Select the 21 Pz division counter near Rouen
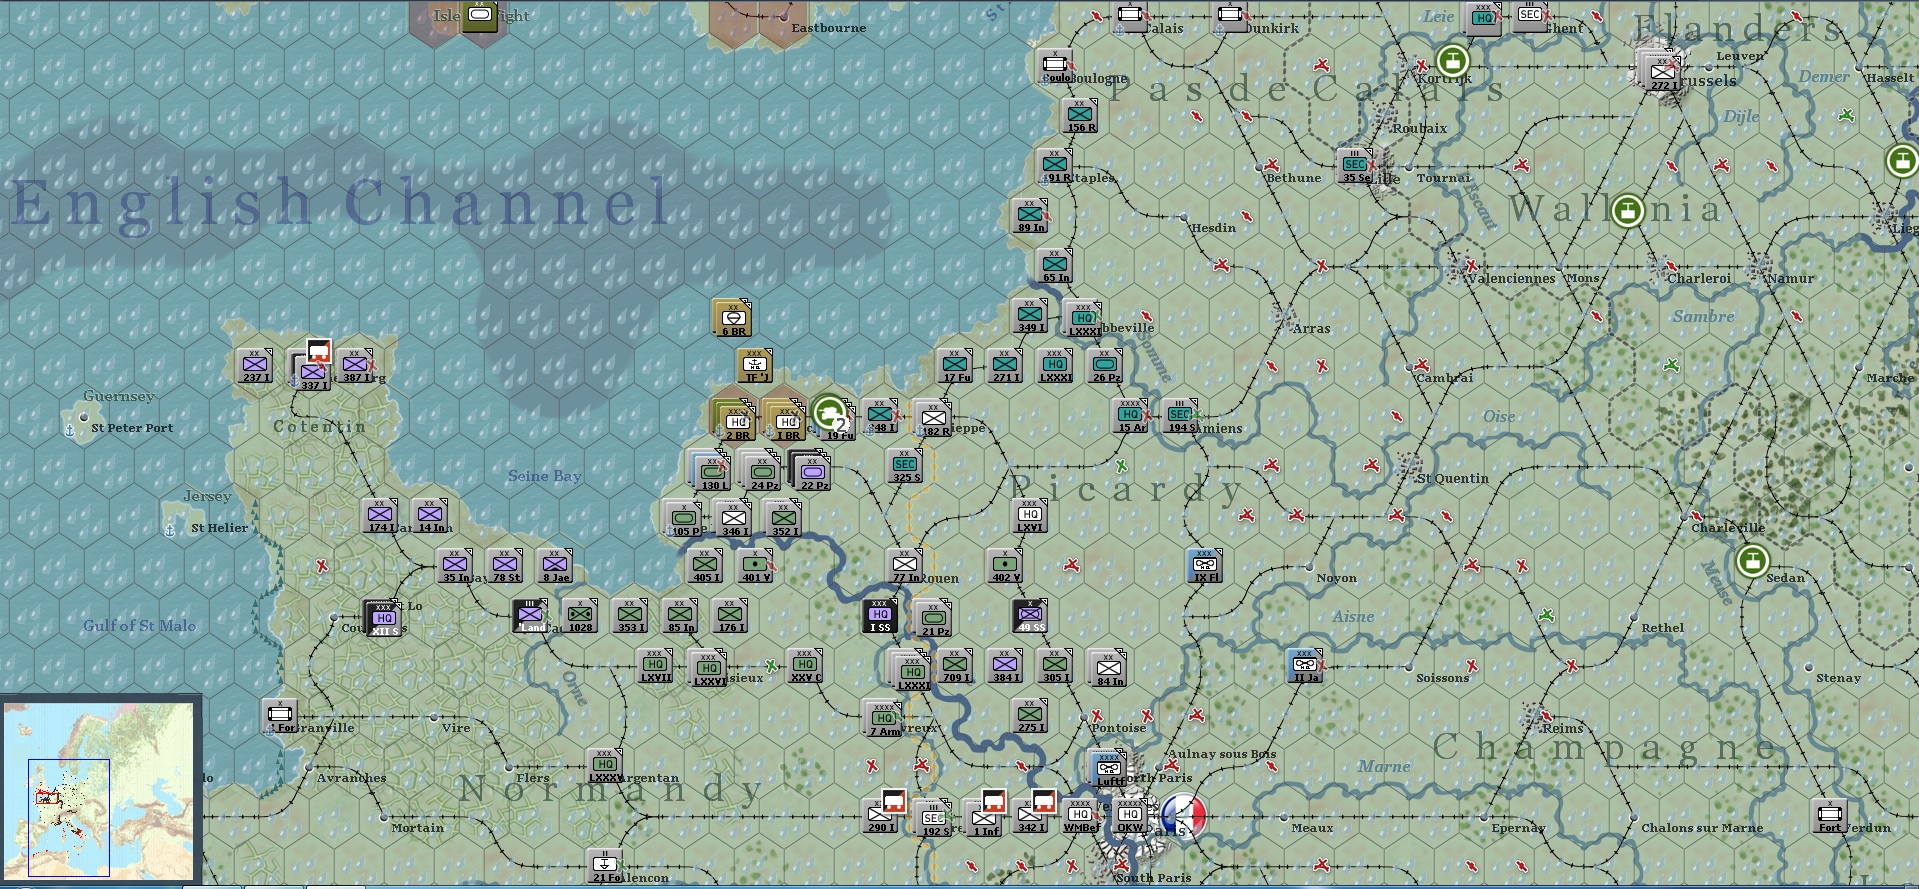Screen dimensions: 1919x889 pos(934,618)
